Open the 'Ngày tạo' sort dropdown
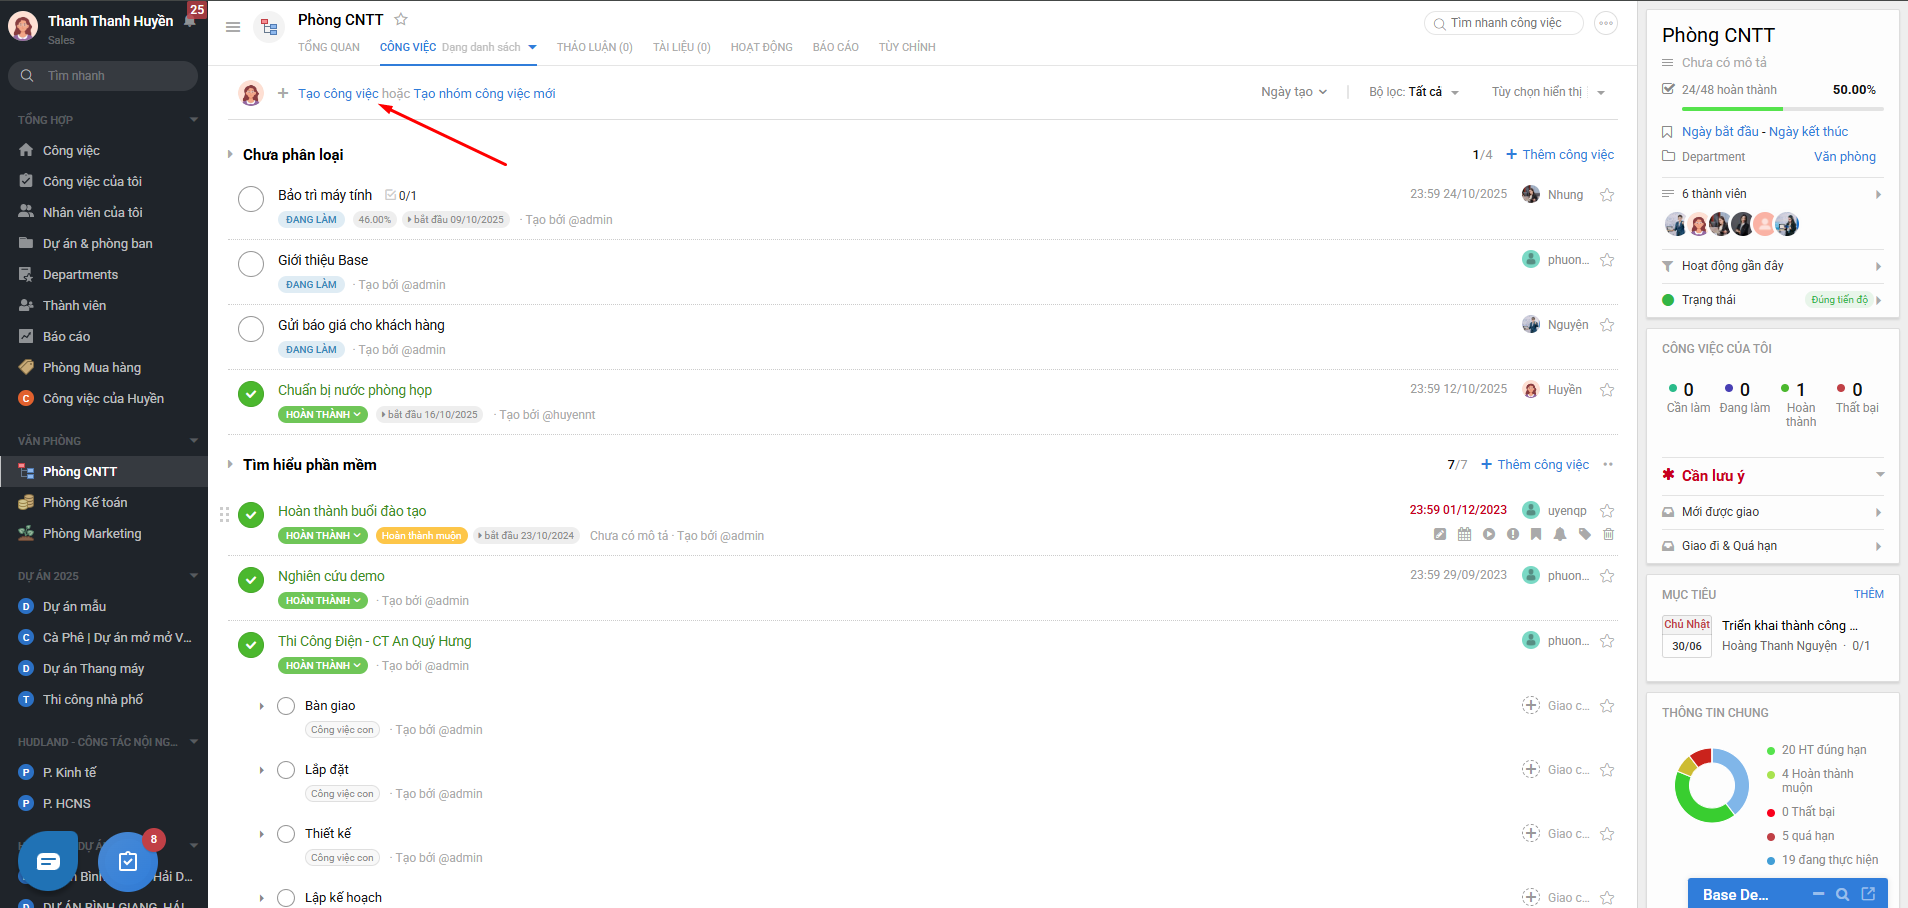Screen dimensions: 1908x908 coord(1294,92)
